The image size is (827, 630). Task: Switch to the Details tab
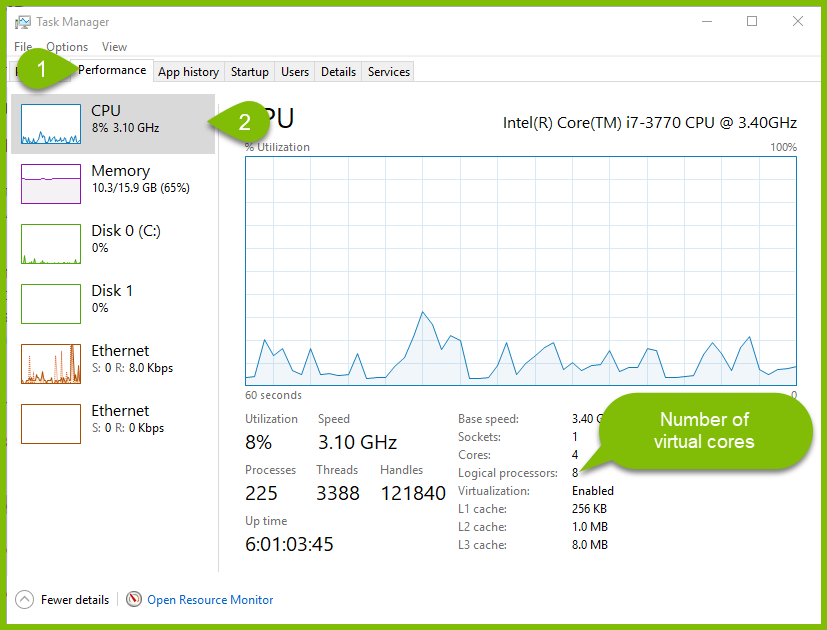(338, 72)
